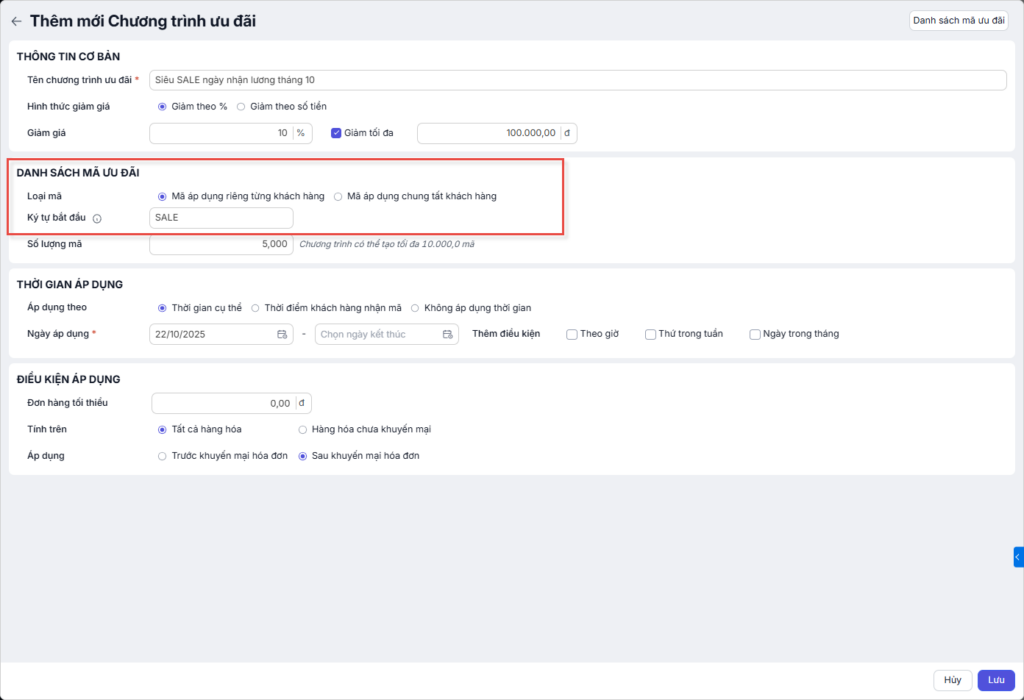Enable the Giảm tối đa checkbox
This screenshot has height=700, width=1024.
[x=336, y=132]
